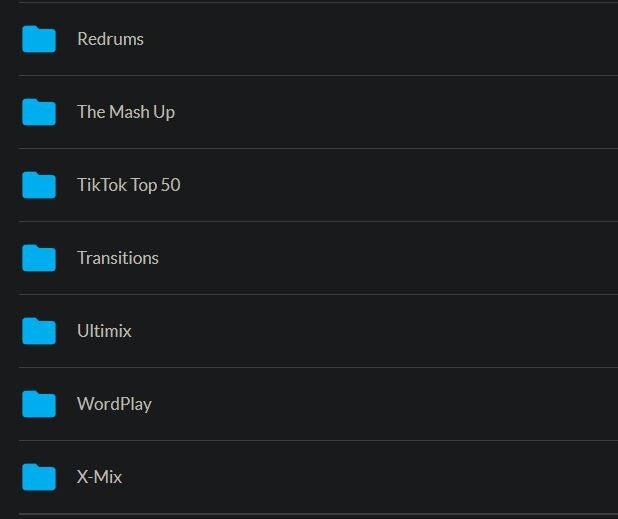The width and height of the screenshot is (618, 519).
Task: Select The Mash Up row's blank space
Action: pos(400,112)
